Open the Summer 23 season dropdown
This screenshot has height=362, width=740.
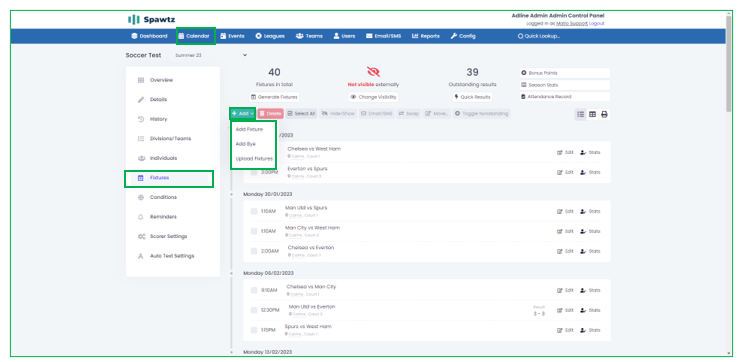[210, 55]
